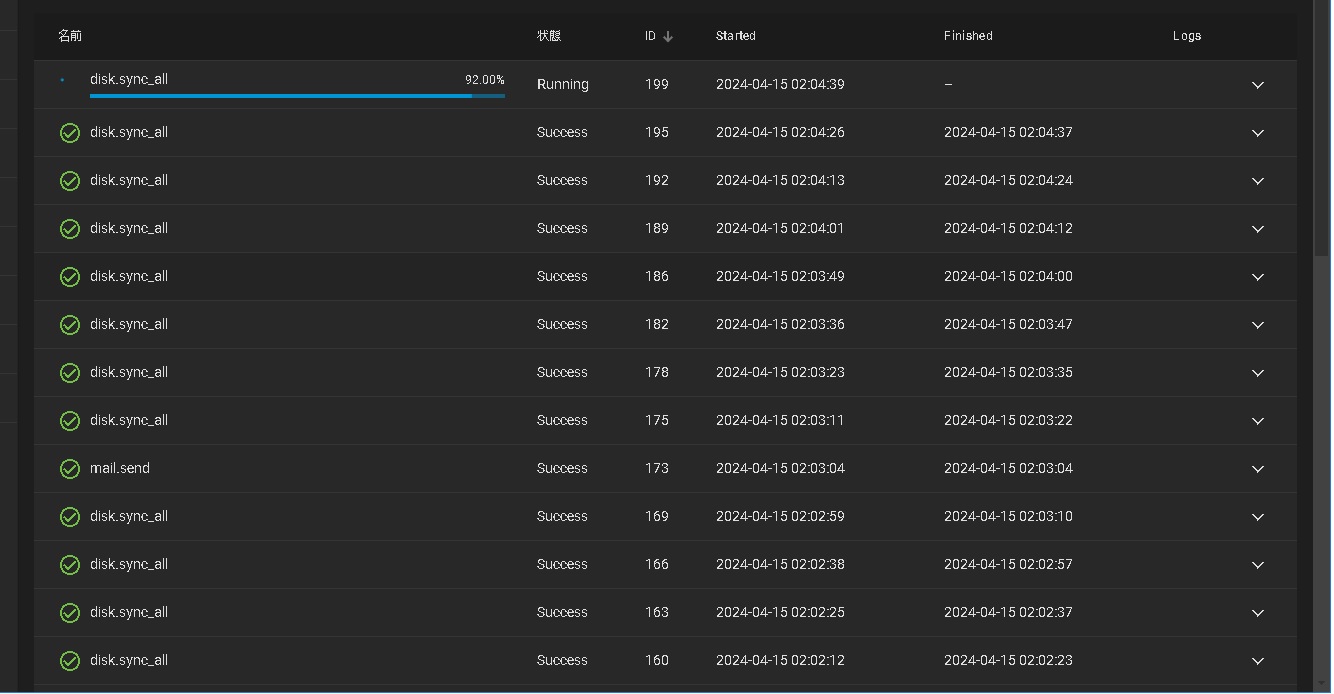This screenshot has height=694, width=1334.
Task: Sort table by 名前 column header
Action: [70, 36]
